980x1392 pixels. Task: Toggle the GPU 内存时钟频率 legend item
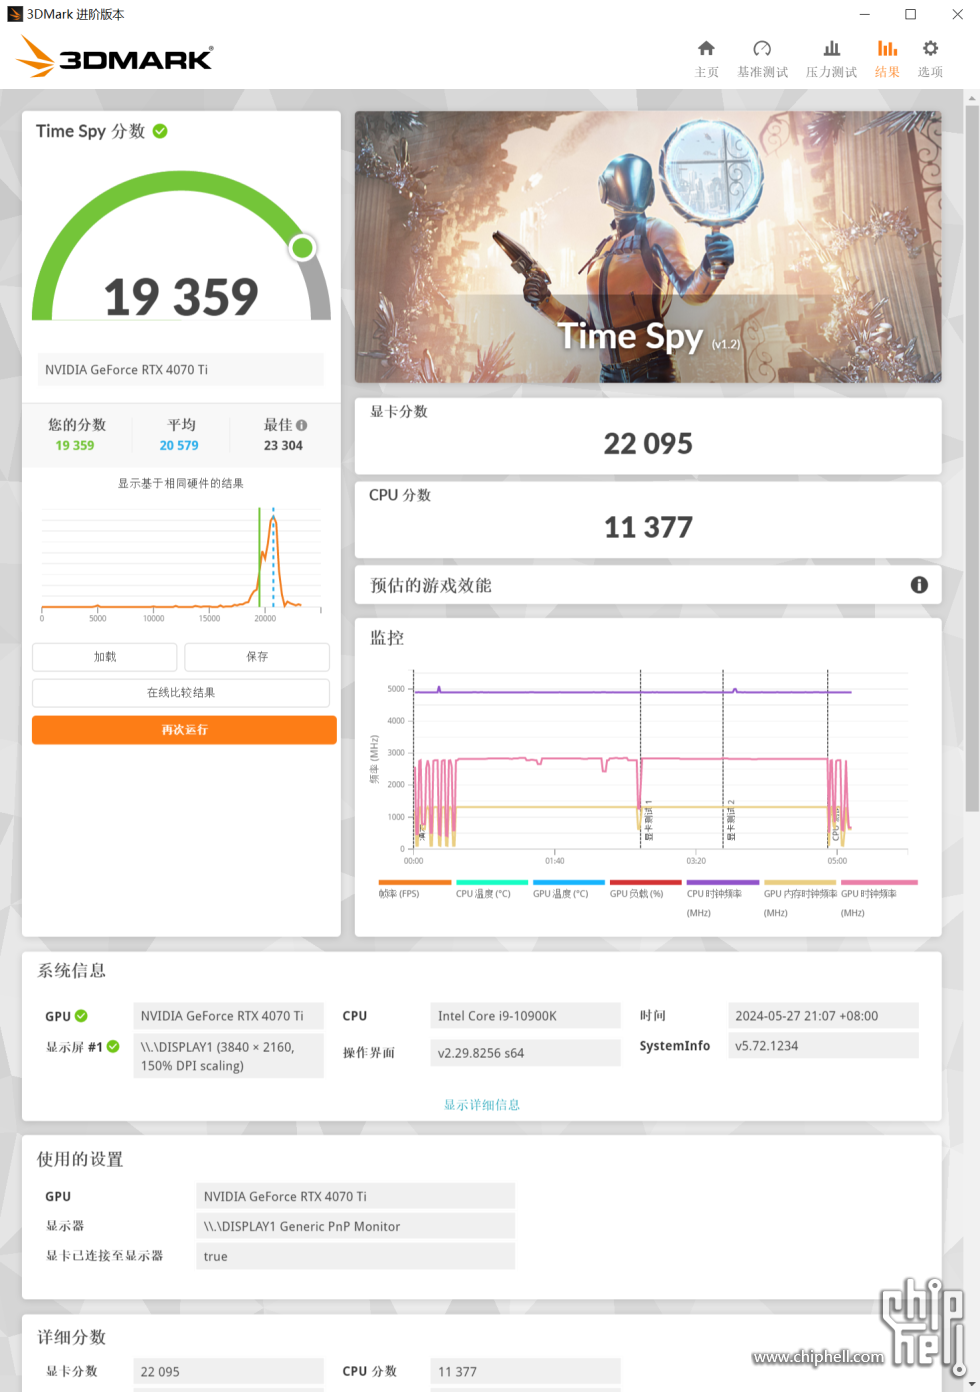click(799, 898)
